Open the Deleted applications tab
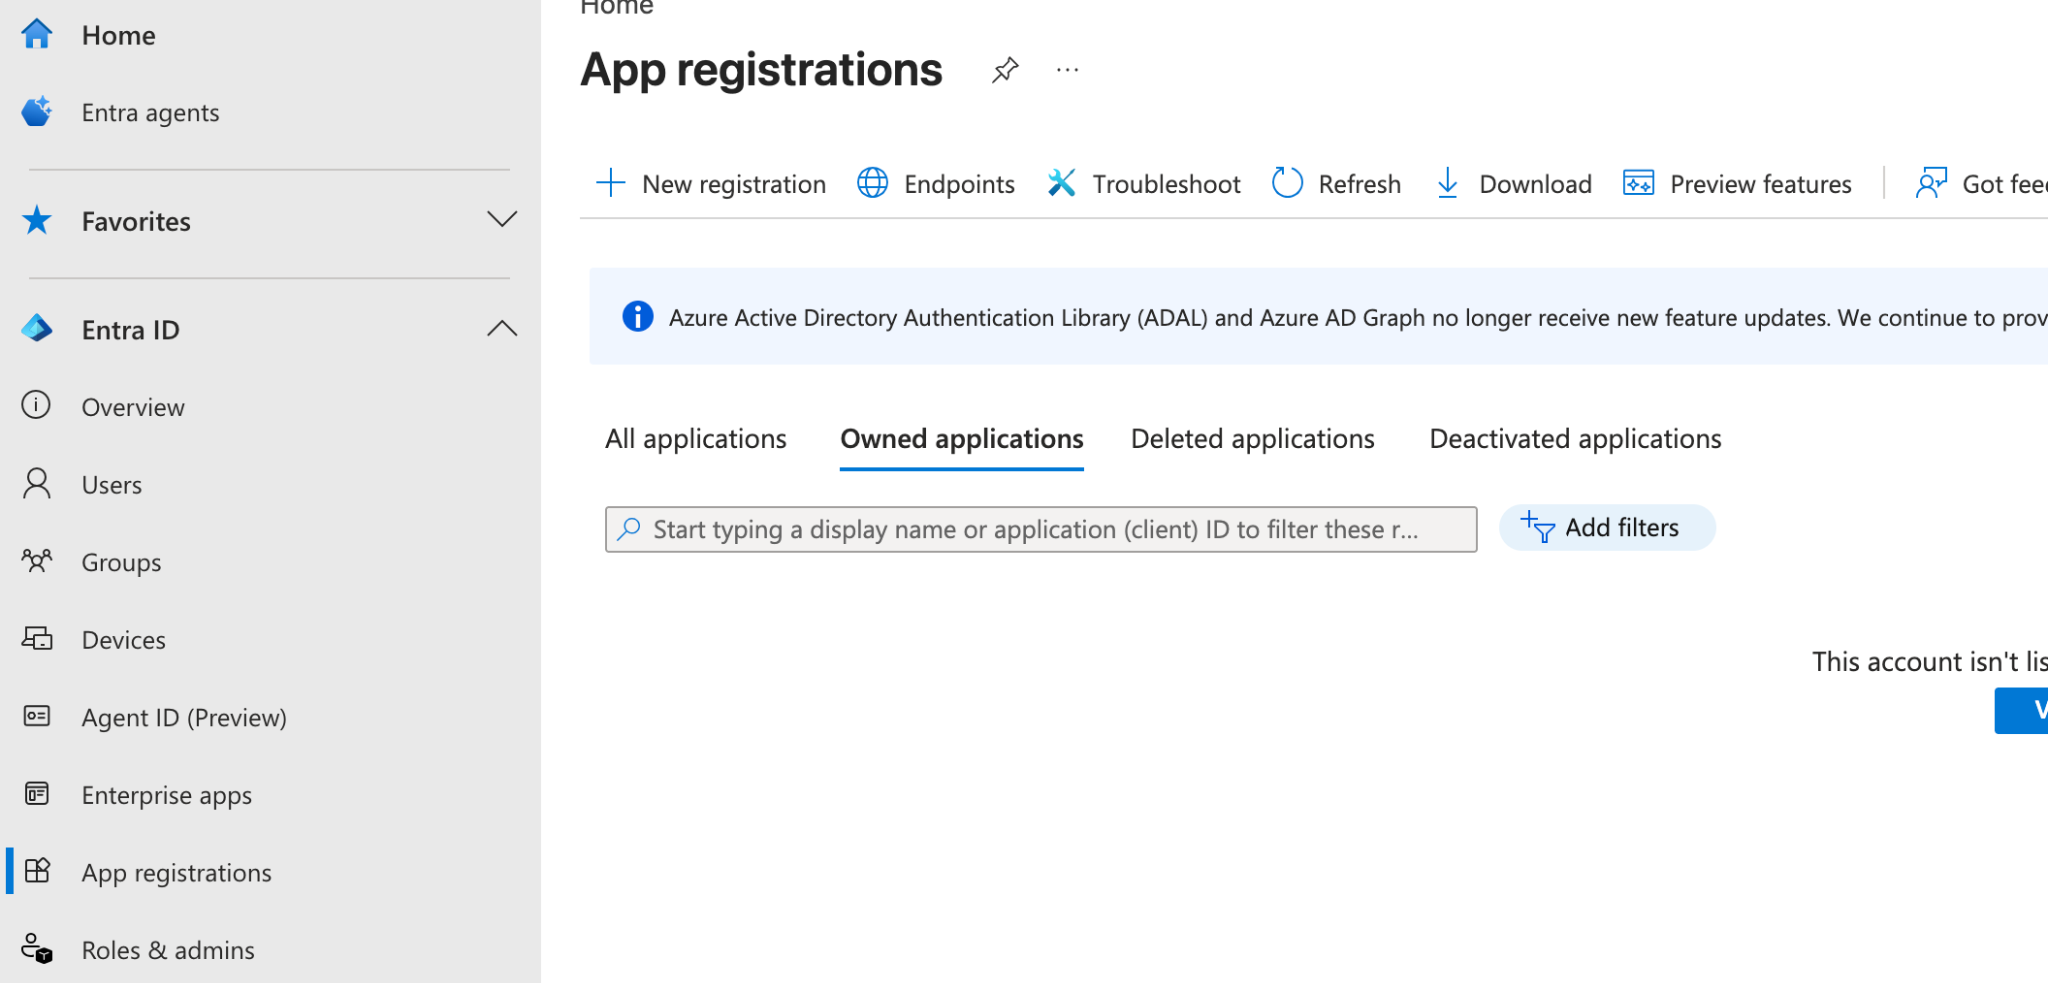 click(1253, 439)
